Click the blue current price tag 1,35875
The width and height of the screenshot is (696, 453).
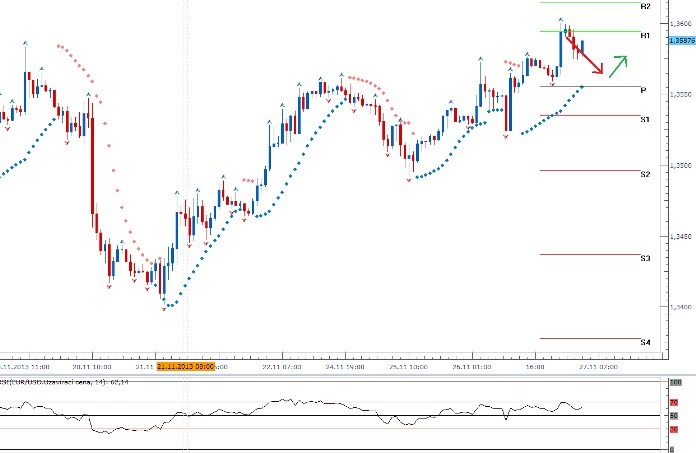(x=682, y=40)
